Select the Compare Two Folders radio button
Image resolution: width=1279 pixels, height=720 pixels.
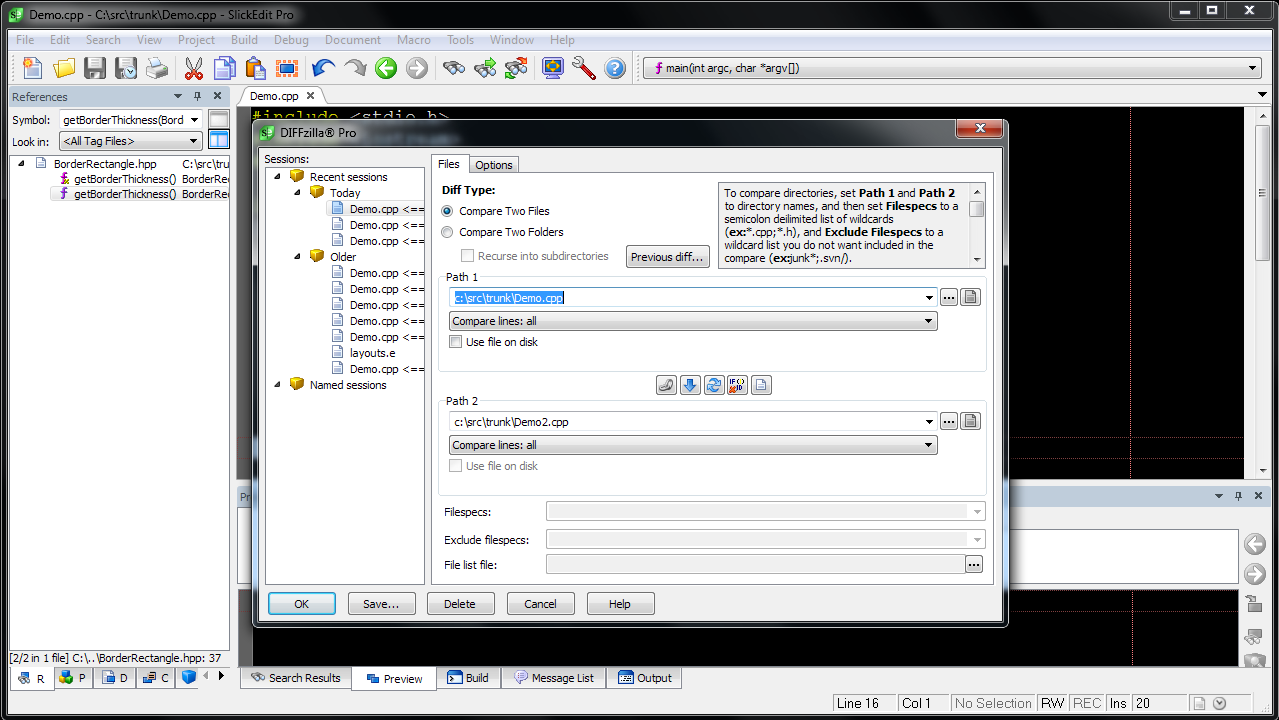(448, 232)
